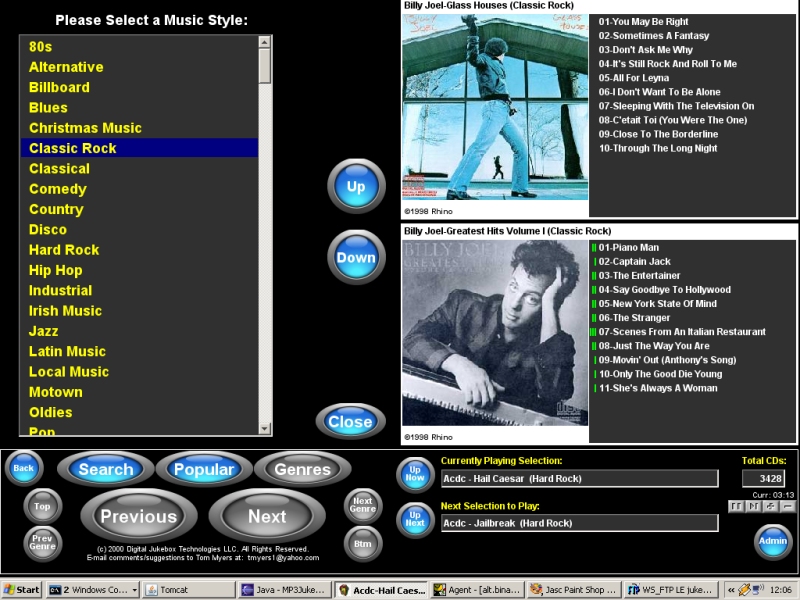The width and height of the screenshot is (800, 600).
Task: Click the round Up Next button
Action: (415, 519)
